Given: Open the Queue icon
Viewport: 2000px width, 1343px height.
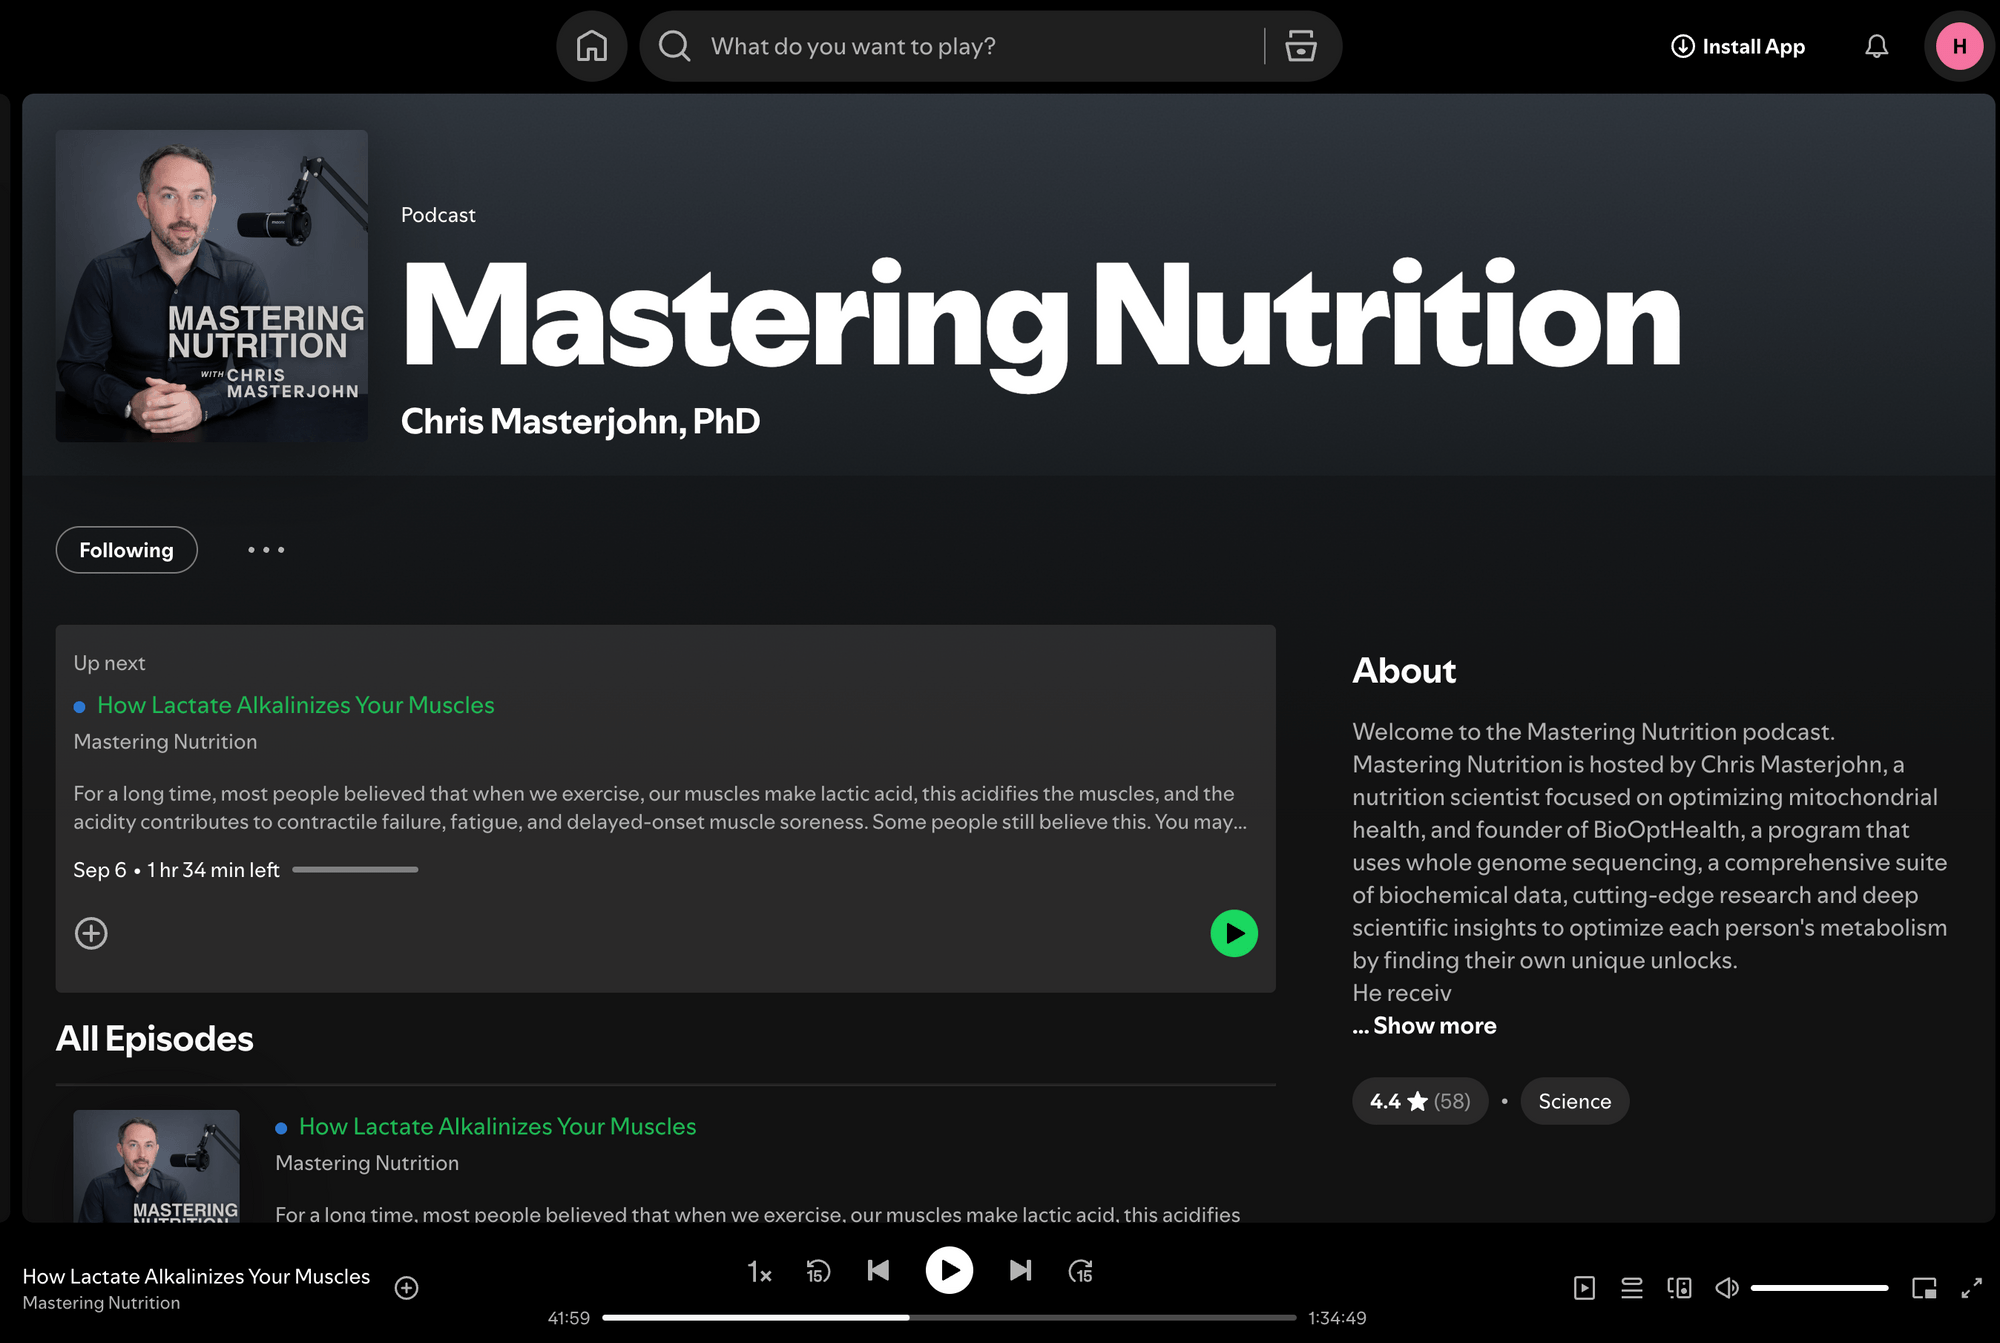Looking at the screenshot, I should tap(1632, 1288).
